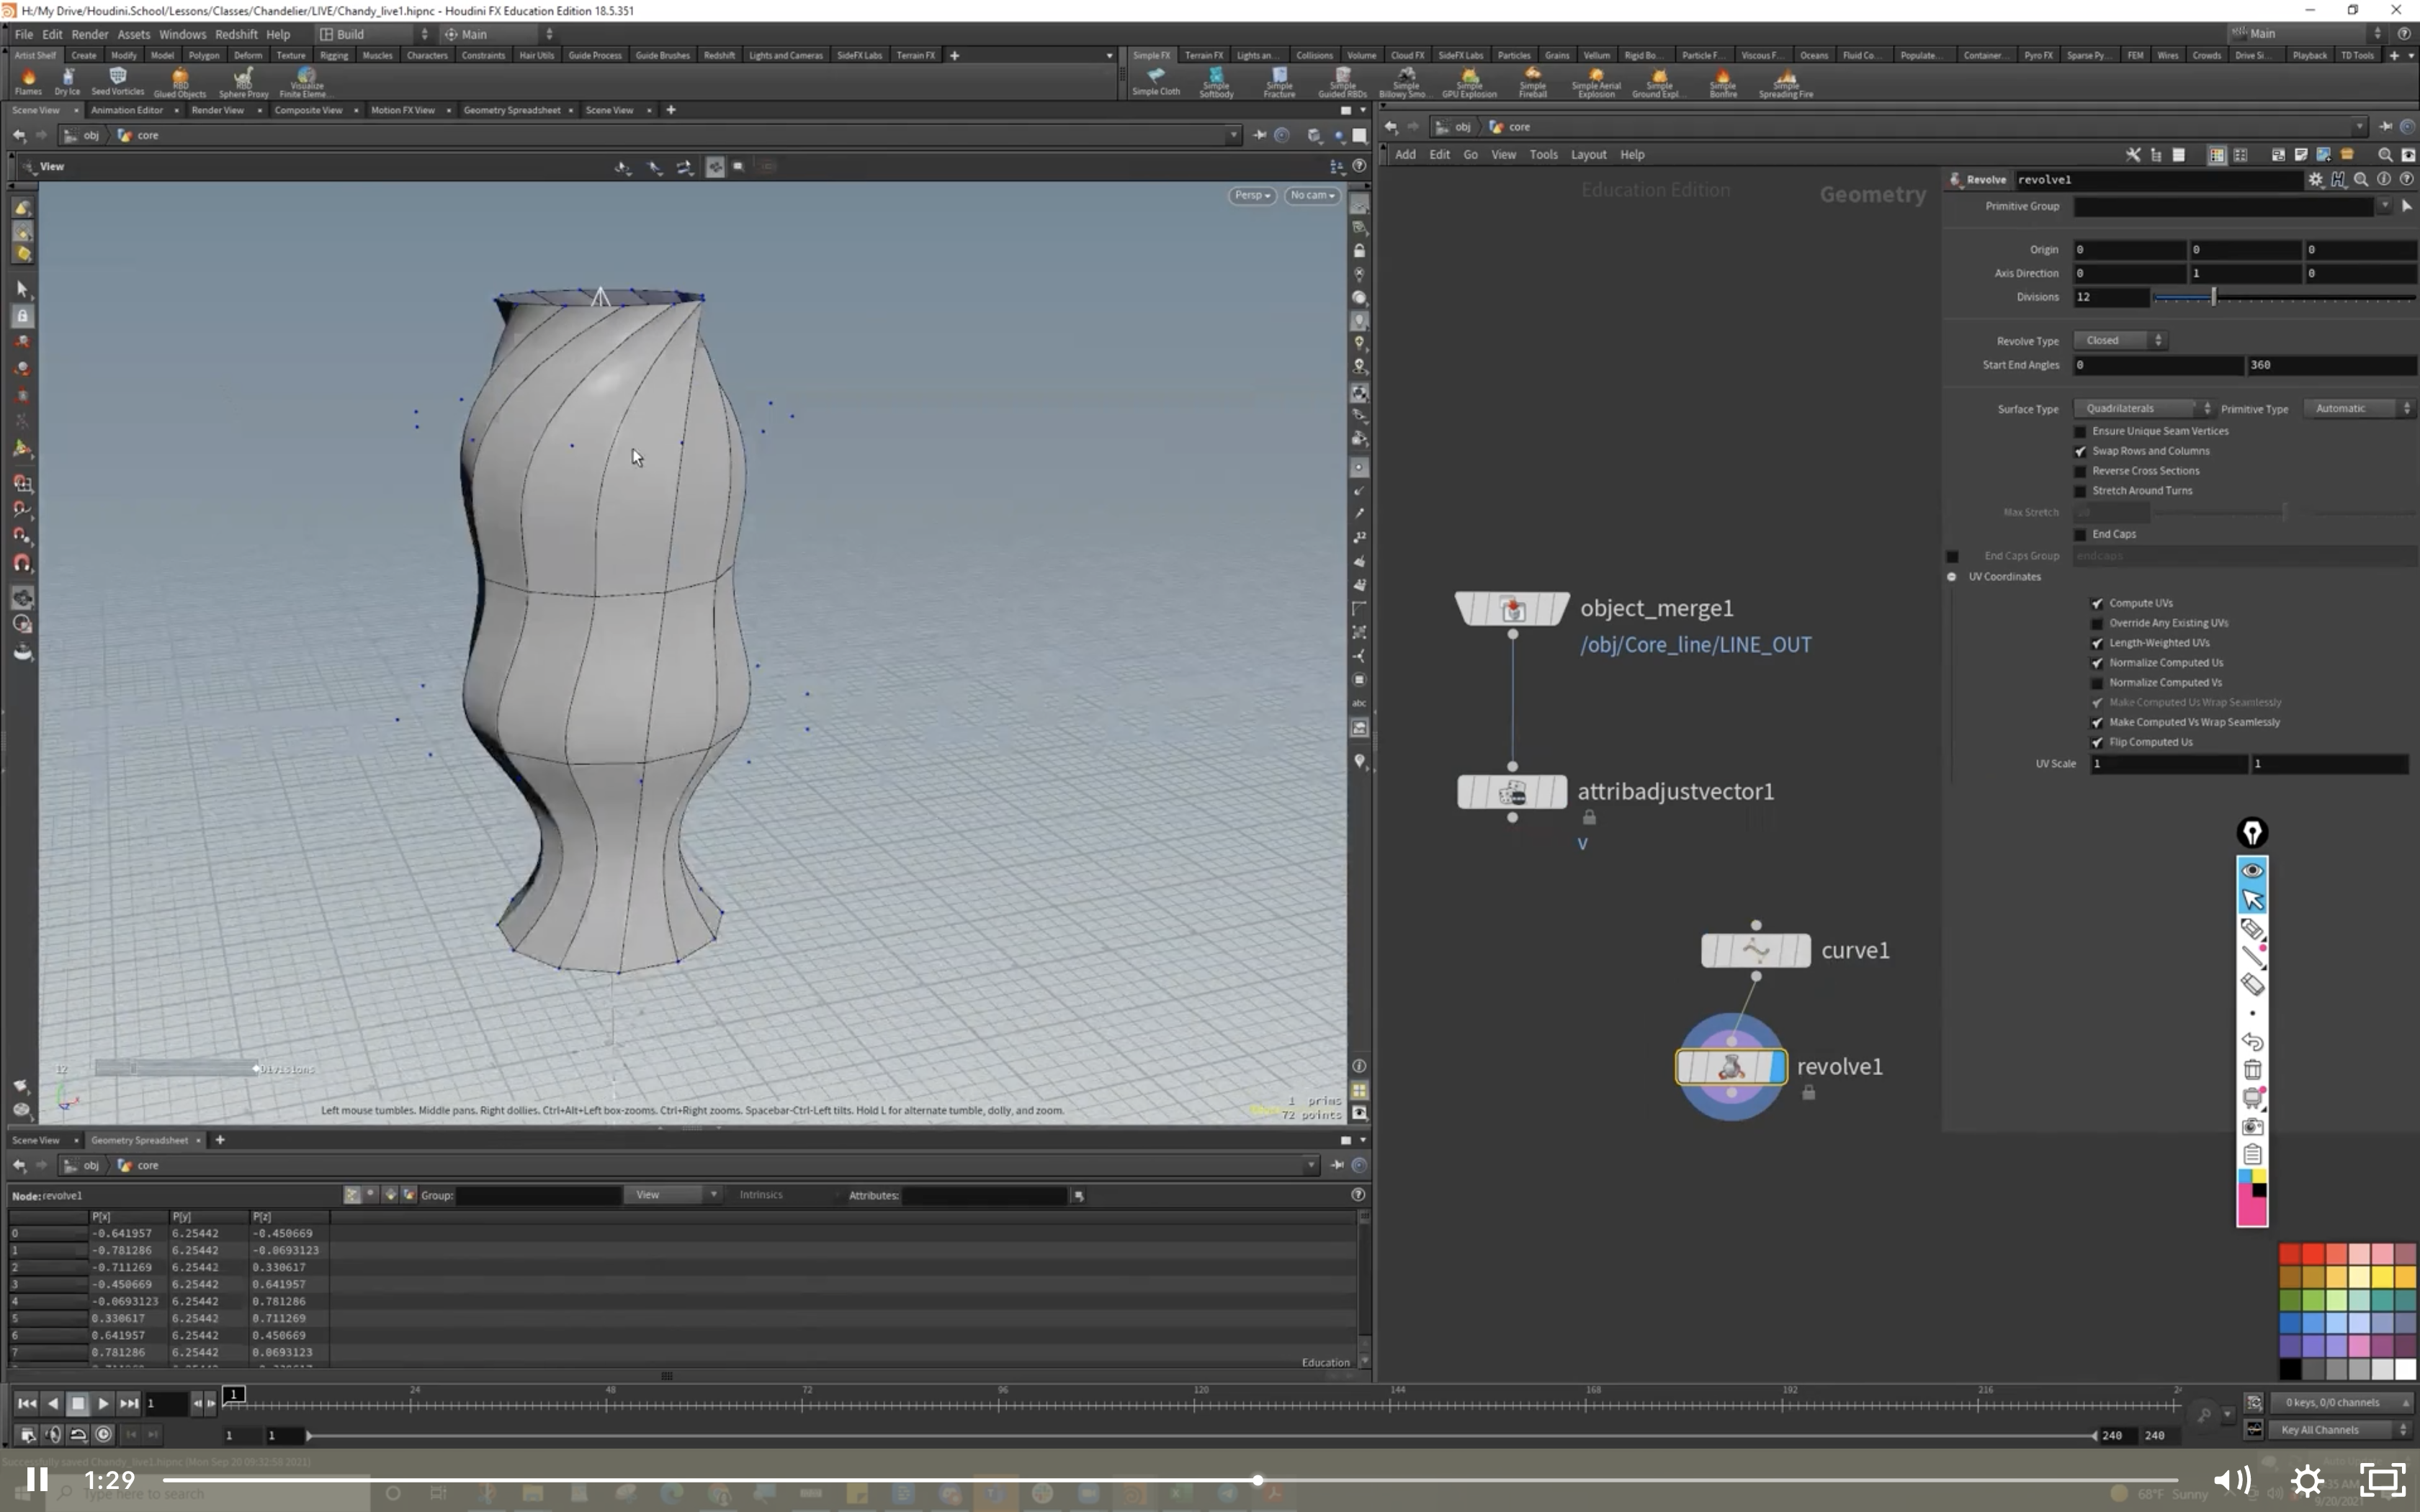Image resolution: width=2420 pixels, height=1512 pixels.
Task: Enable the End Caps checkbox
Action: pyautogui.click(x=2081, y=535)
